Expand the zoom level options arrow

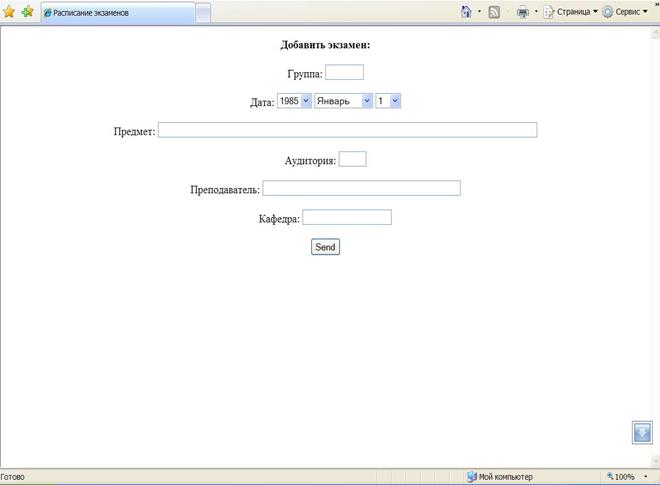tap(646, 477)
